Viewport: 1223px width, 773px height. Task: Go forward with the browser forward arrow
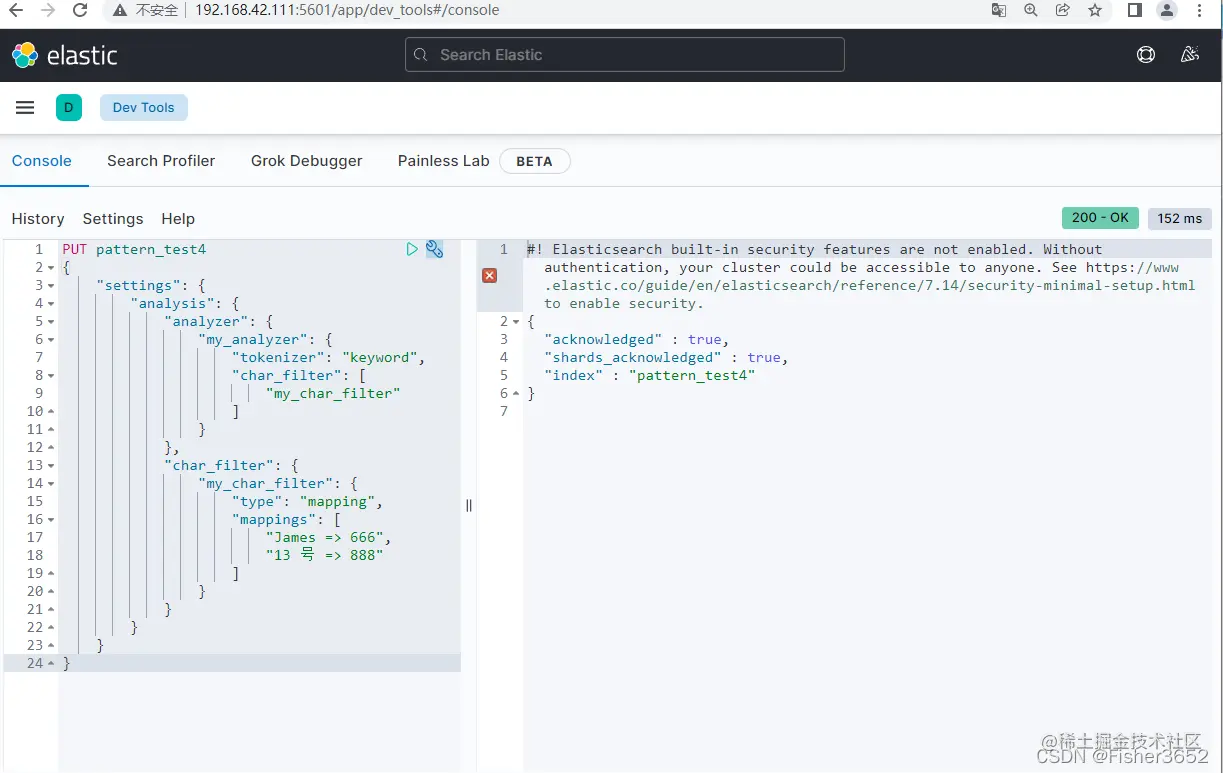(x=48, y=10)
